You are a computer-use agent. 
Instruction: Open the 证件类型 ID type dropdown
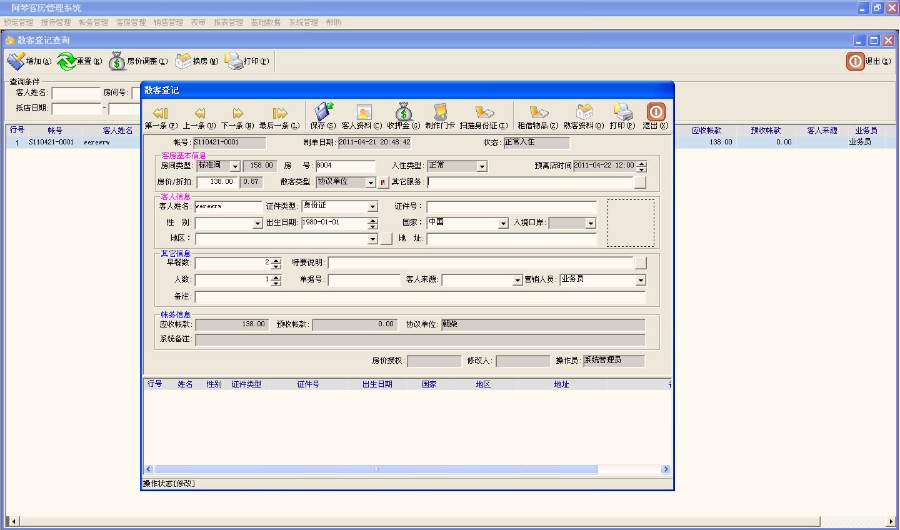(x=373, y=207)
